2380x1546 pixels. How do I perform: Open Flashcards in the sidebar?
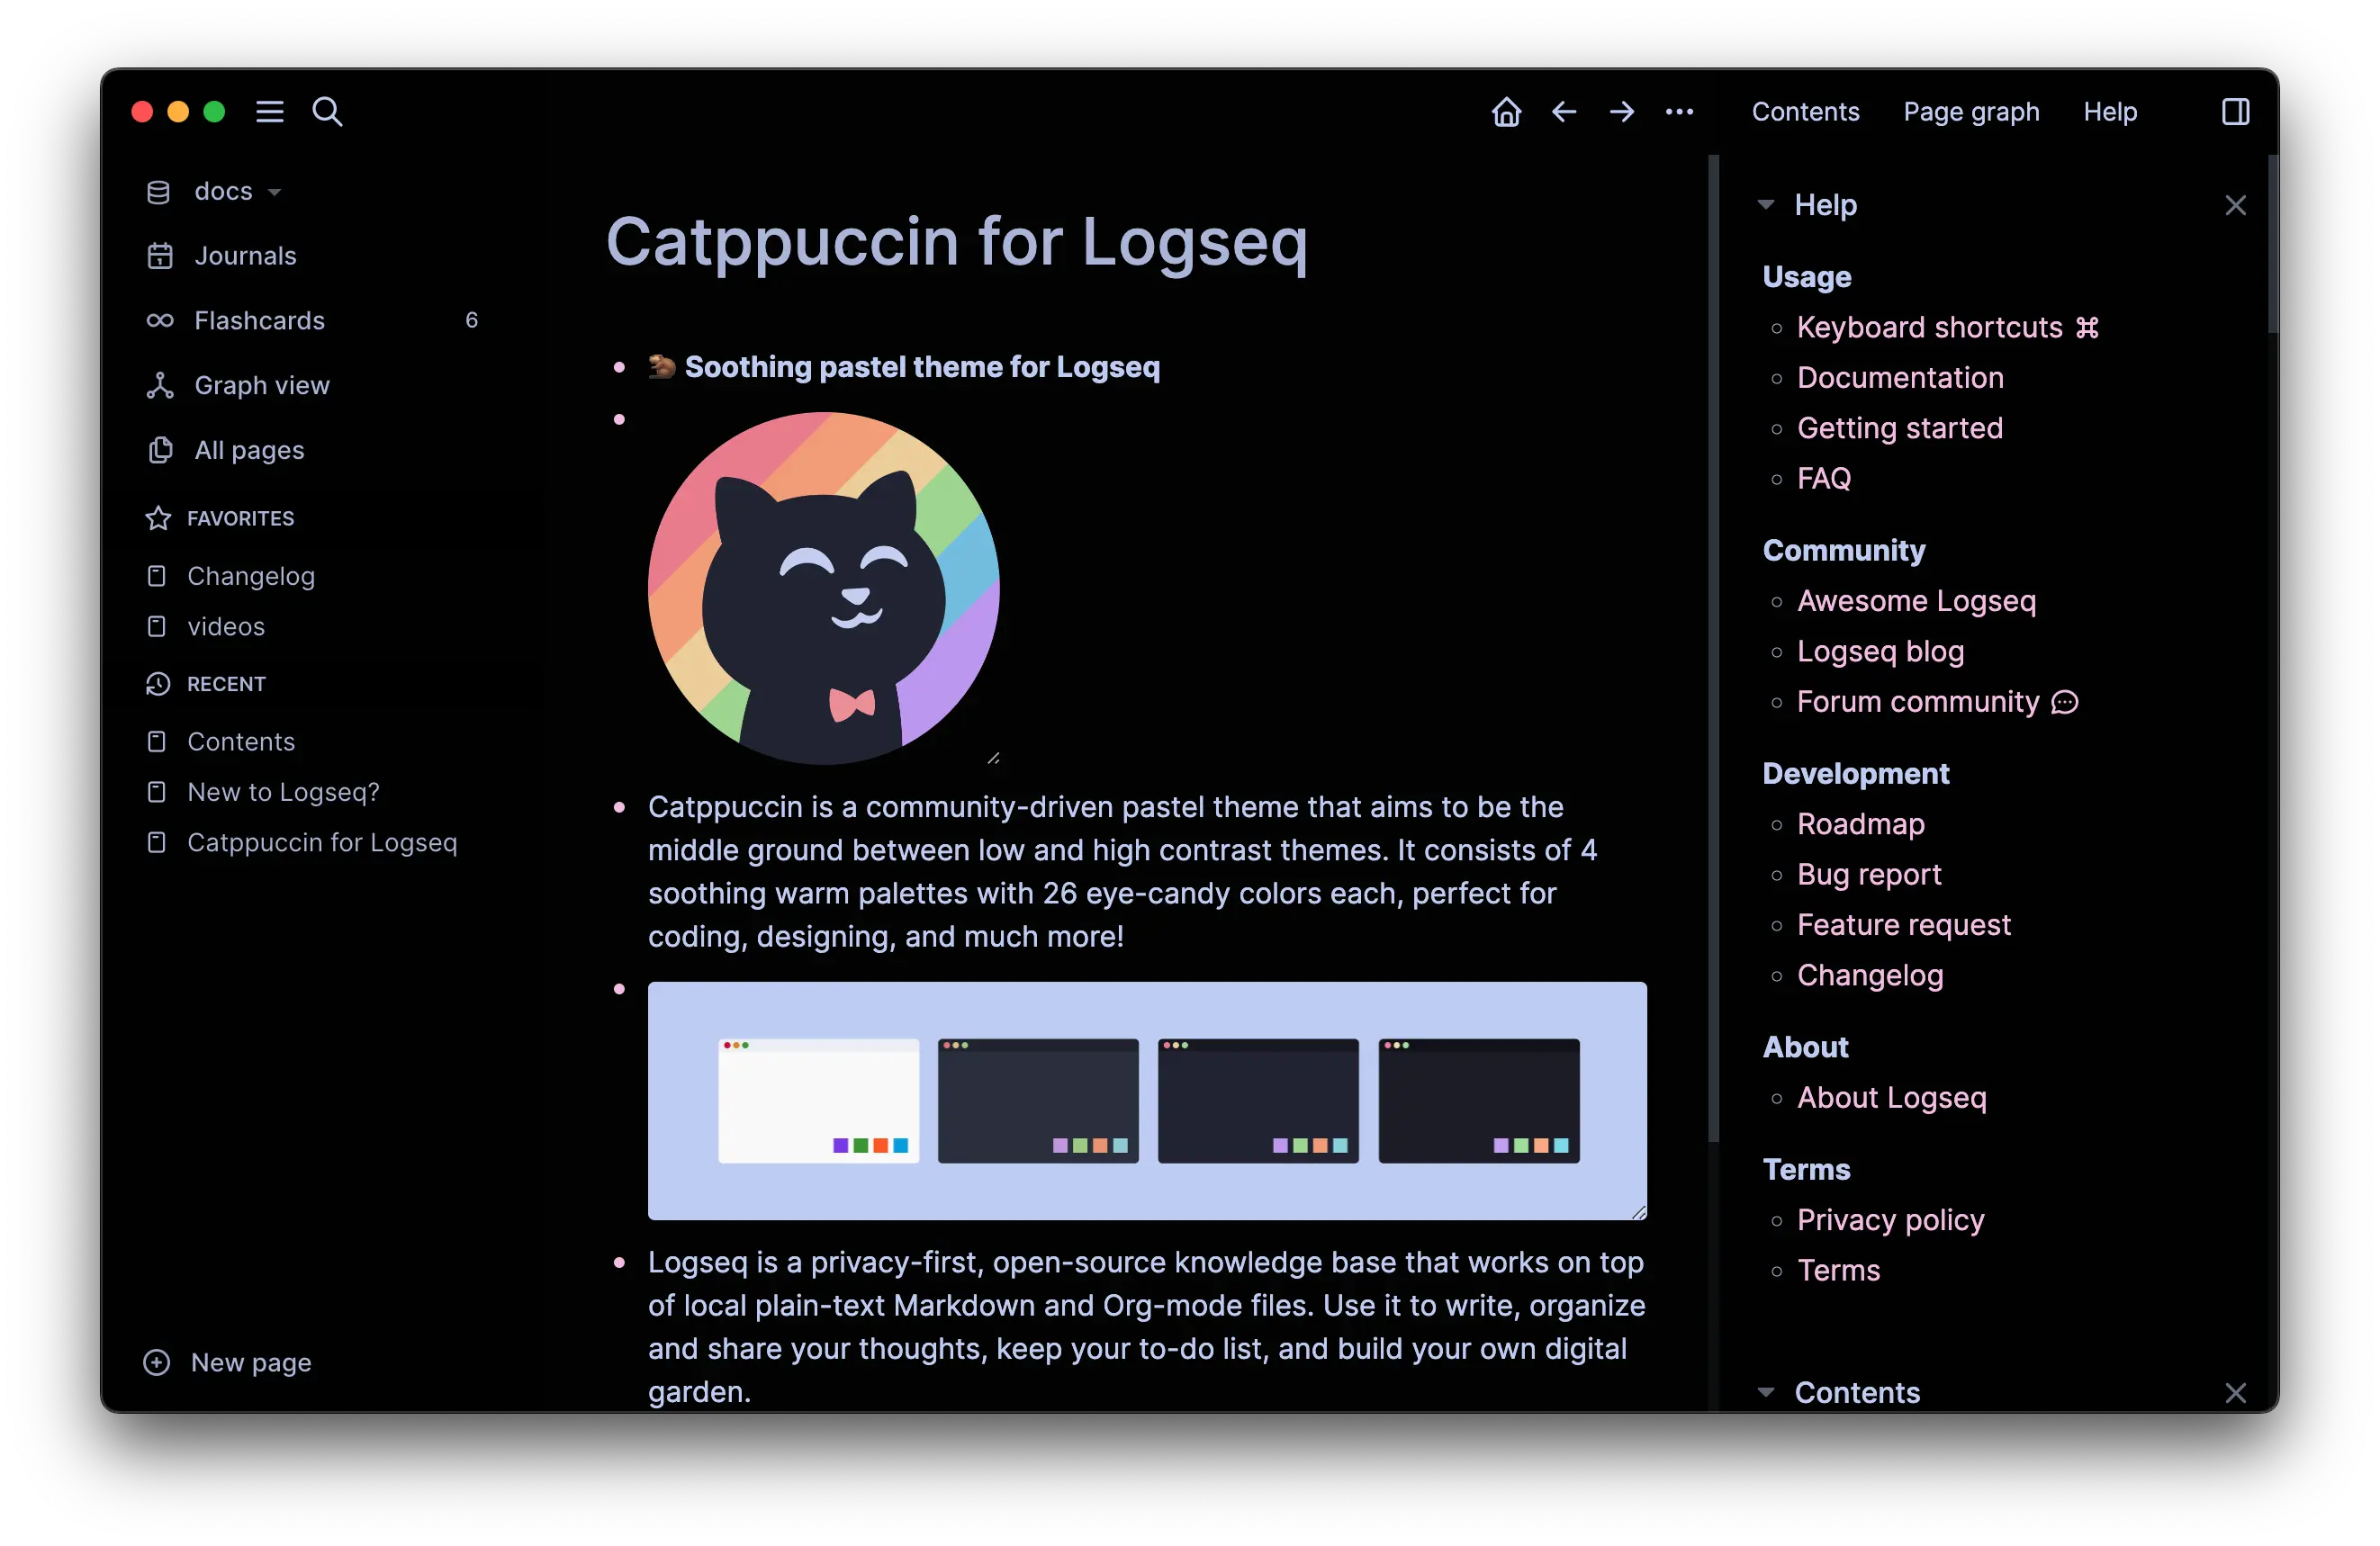tap(259, 320)
